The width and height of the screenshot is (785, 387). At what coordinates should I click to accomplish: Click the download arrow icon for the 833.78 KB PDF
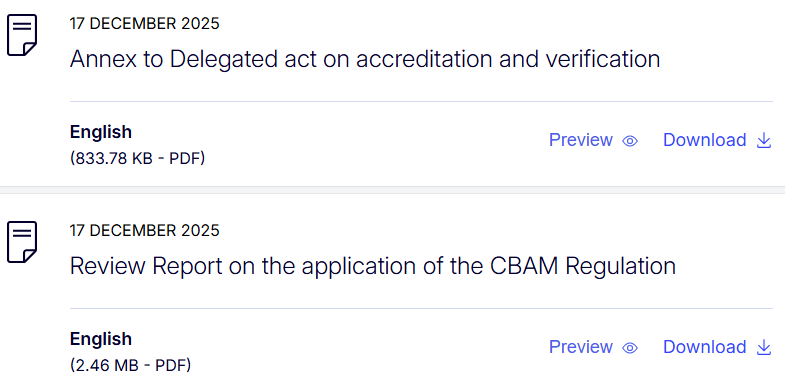coord(763,141)
